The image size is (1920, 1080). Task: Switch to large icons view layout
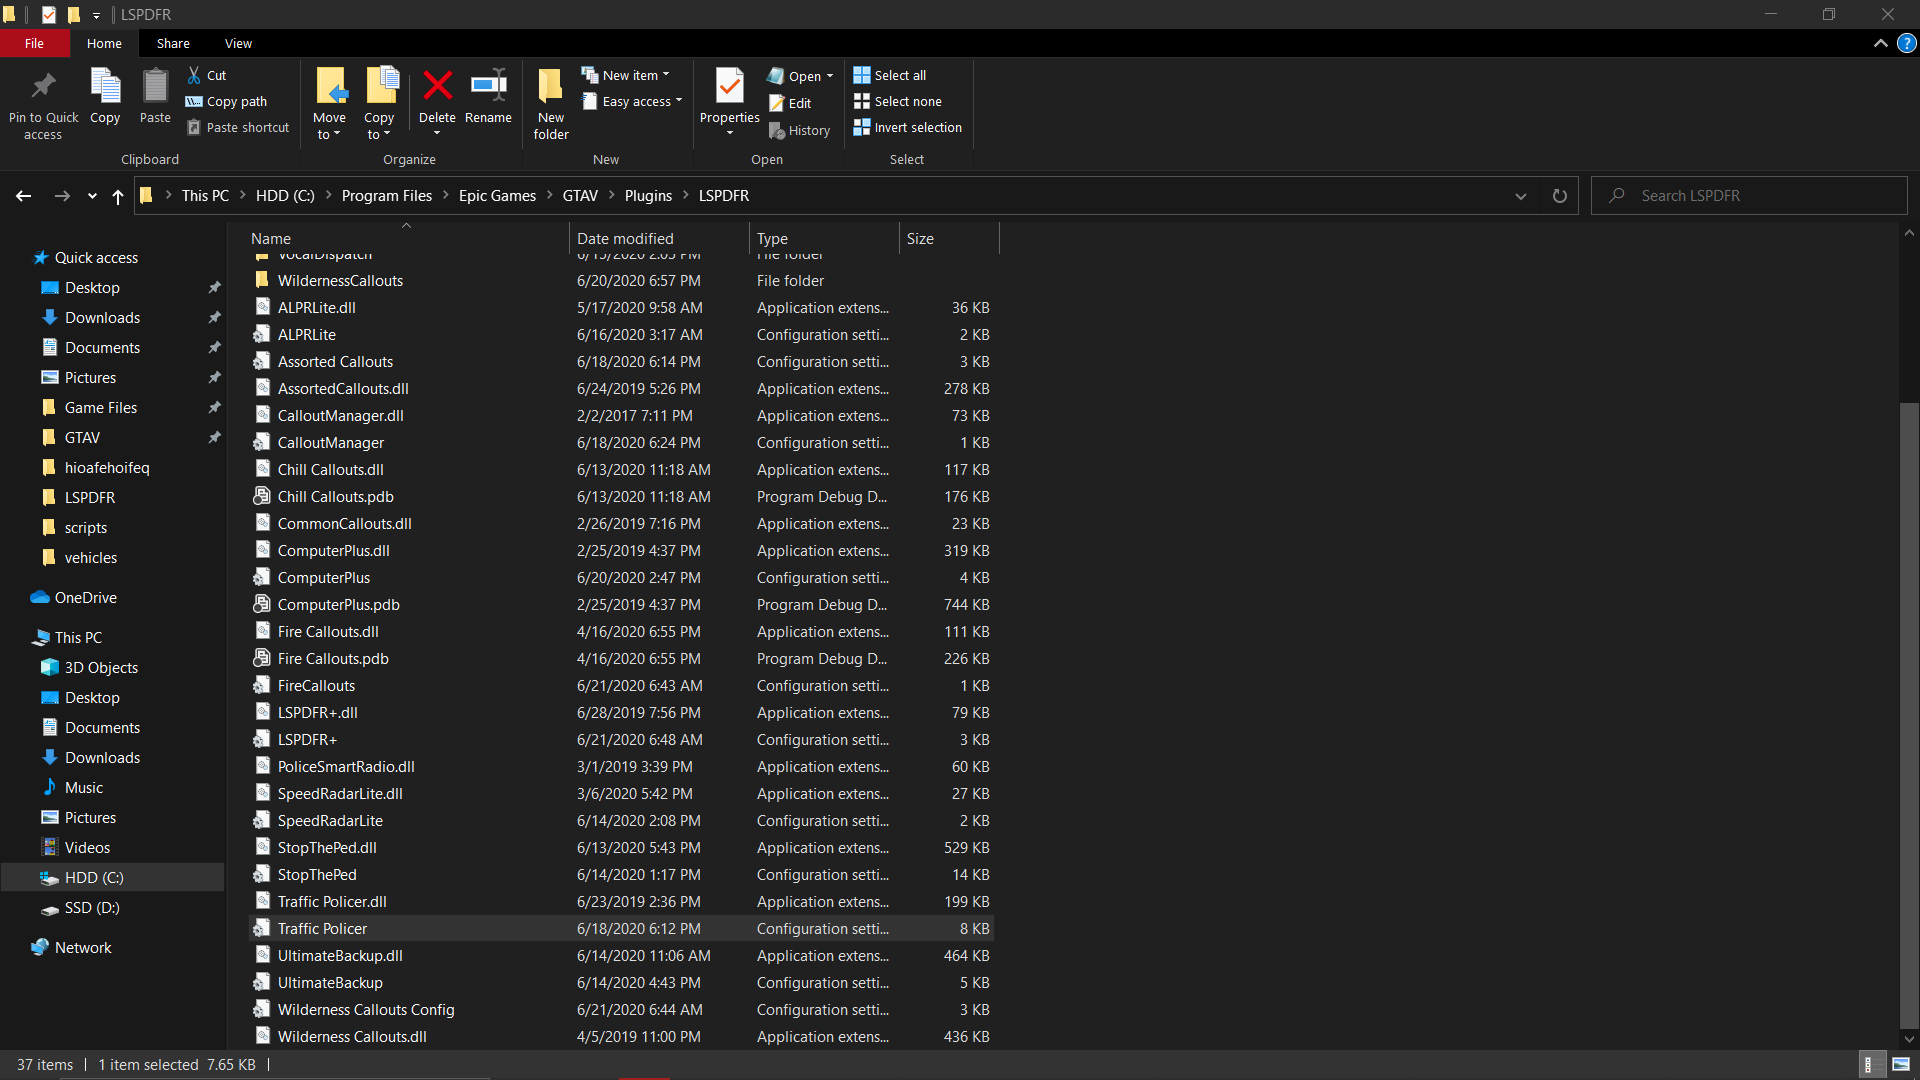(x=1901, y=1065)
